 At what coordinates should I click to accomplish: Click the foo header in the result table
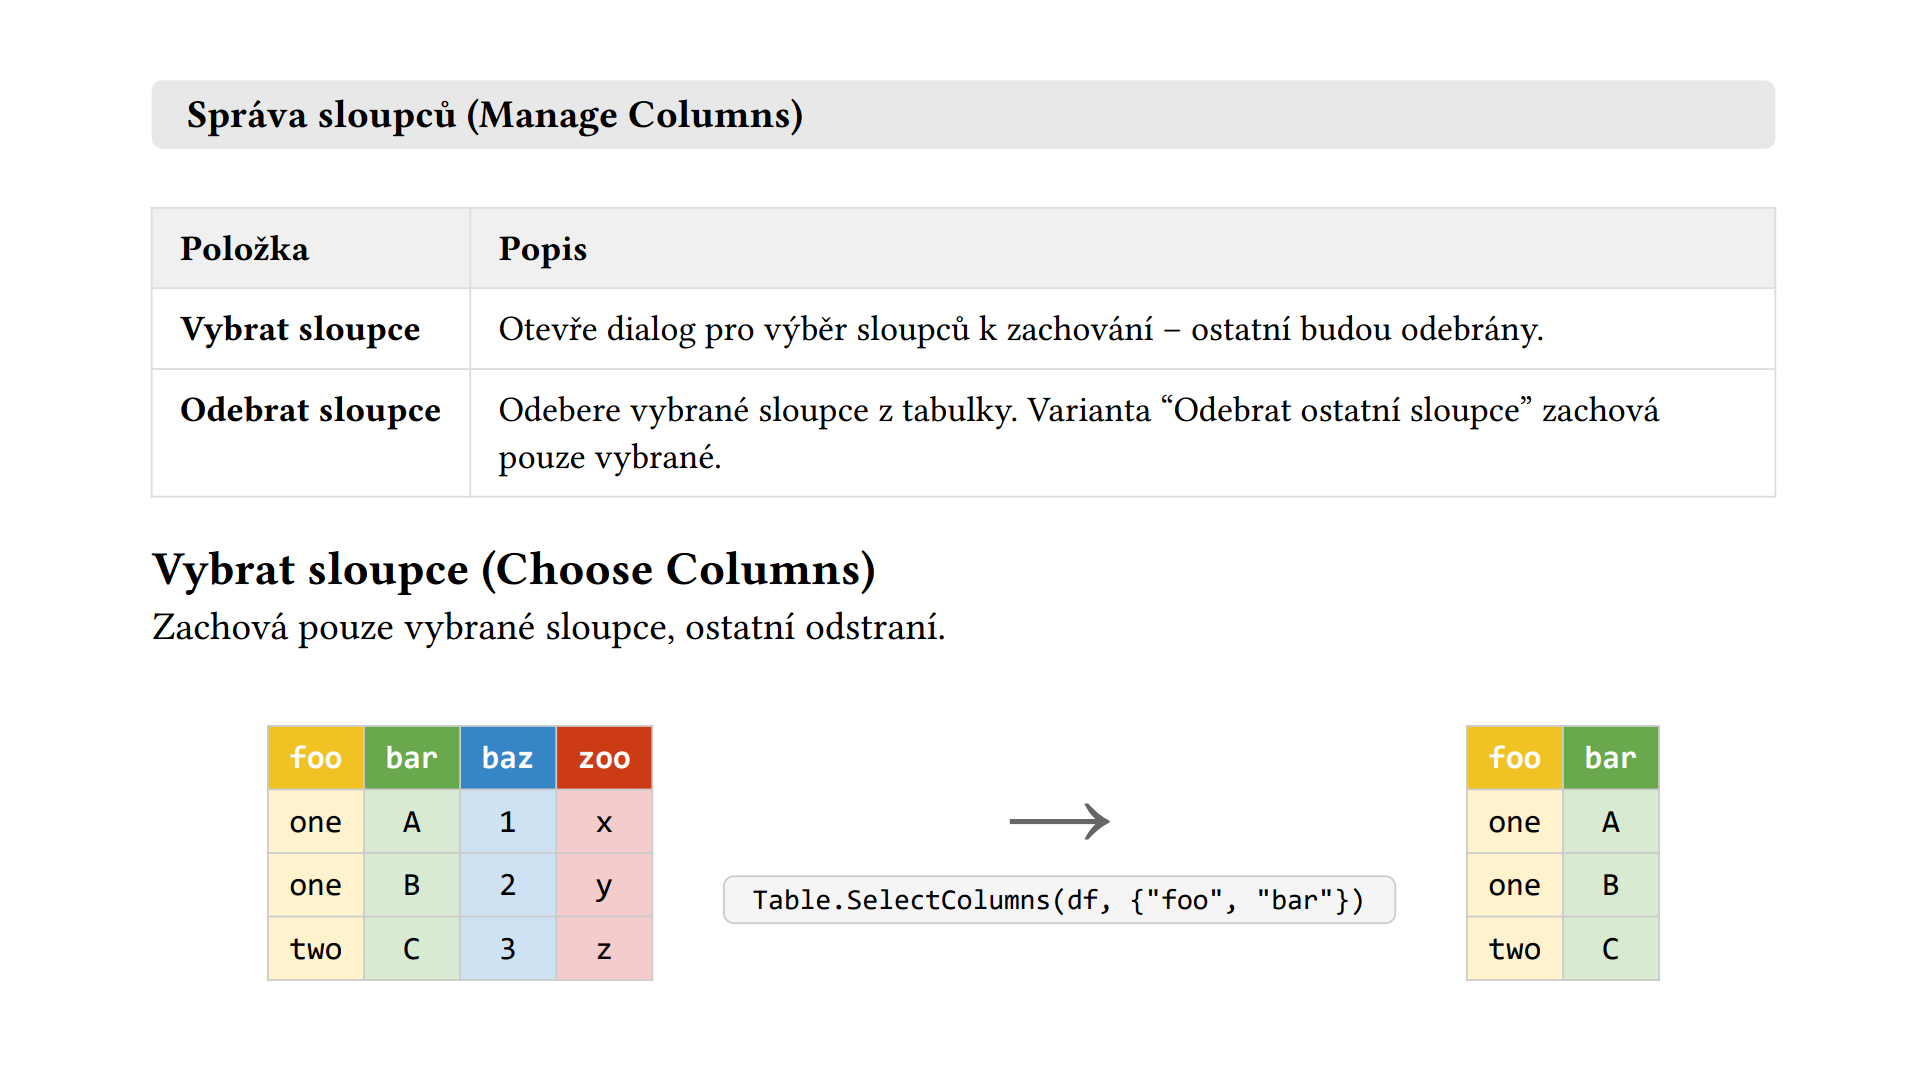click(x=1515, y=758)
